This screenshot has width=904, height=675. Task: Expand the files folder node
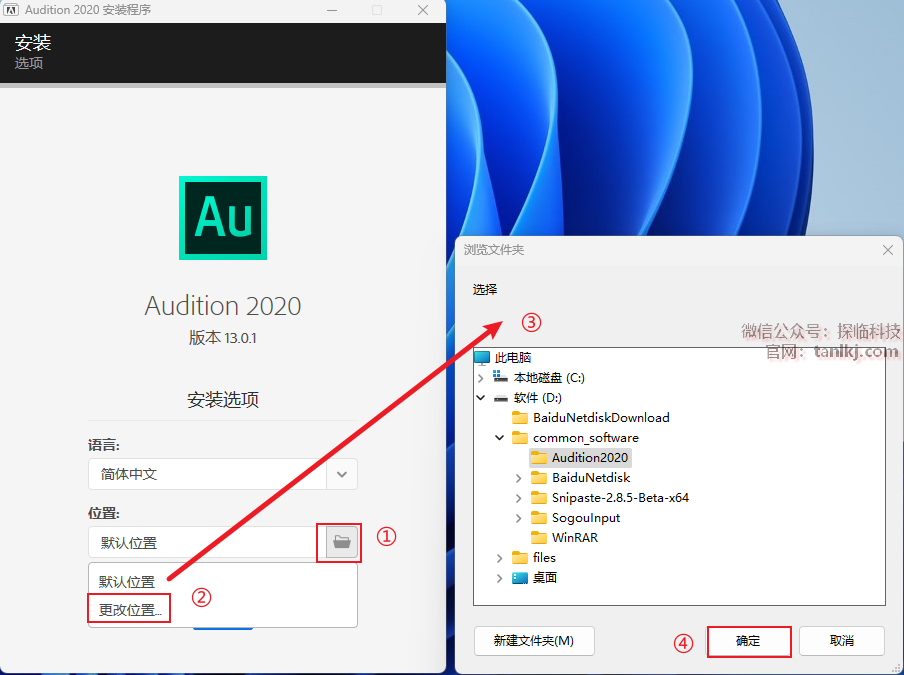coord(499,558)
